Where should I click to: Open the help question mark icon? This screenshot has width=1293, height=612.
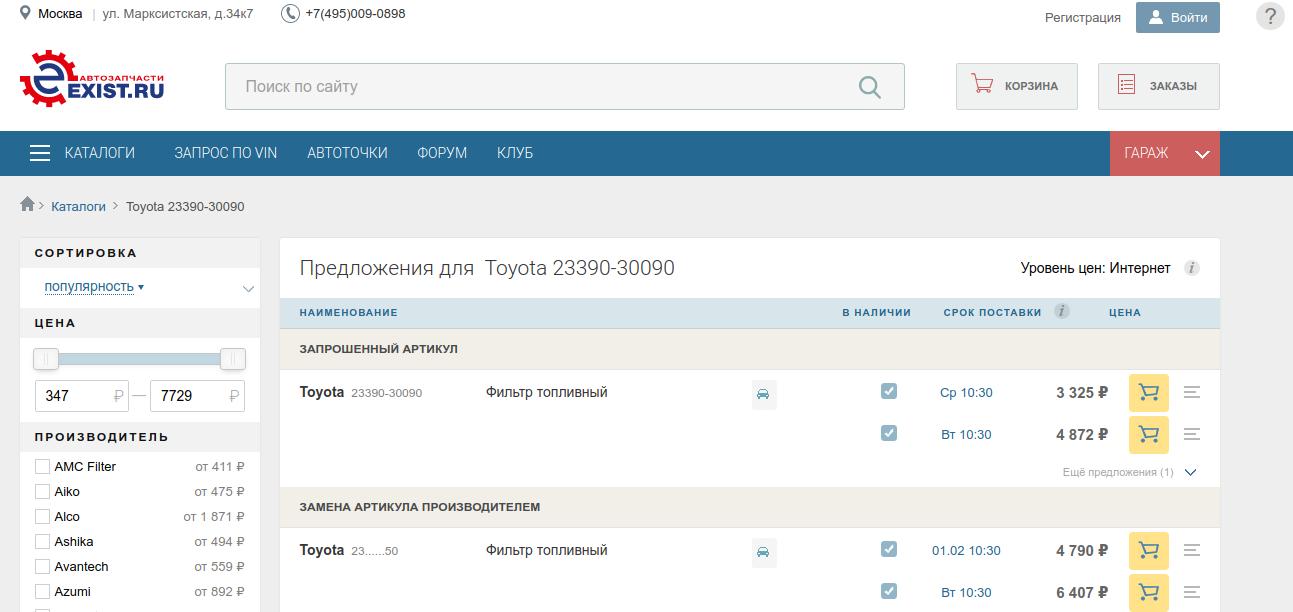[x=1269, y=17]
